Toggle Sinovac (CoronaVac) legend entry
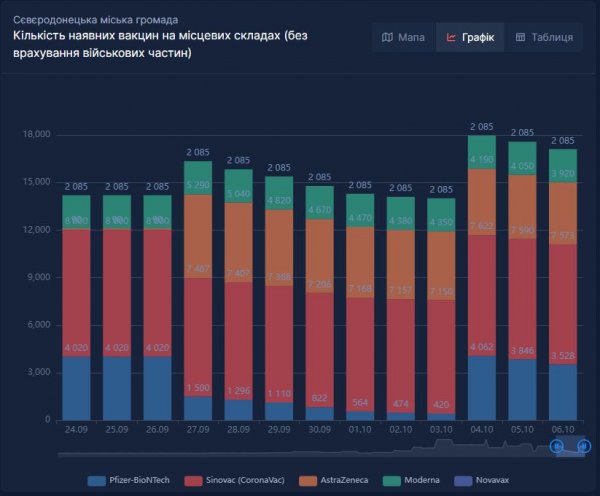 point(234,480)
